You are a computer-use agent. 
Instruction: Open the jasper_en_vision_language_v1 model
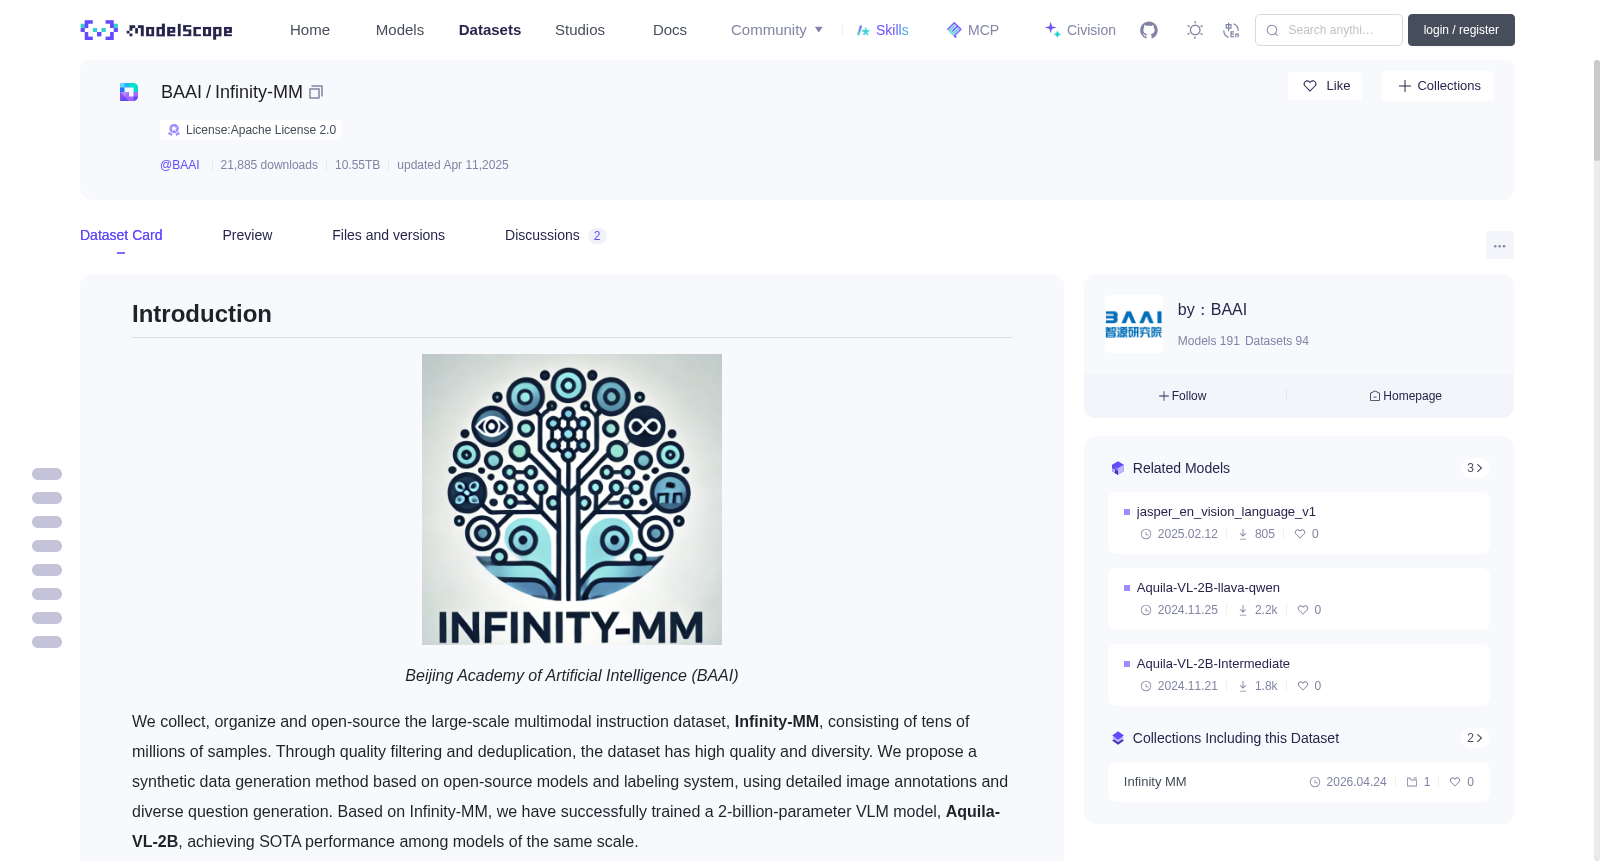coord(1298,523)
